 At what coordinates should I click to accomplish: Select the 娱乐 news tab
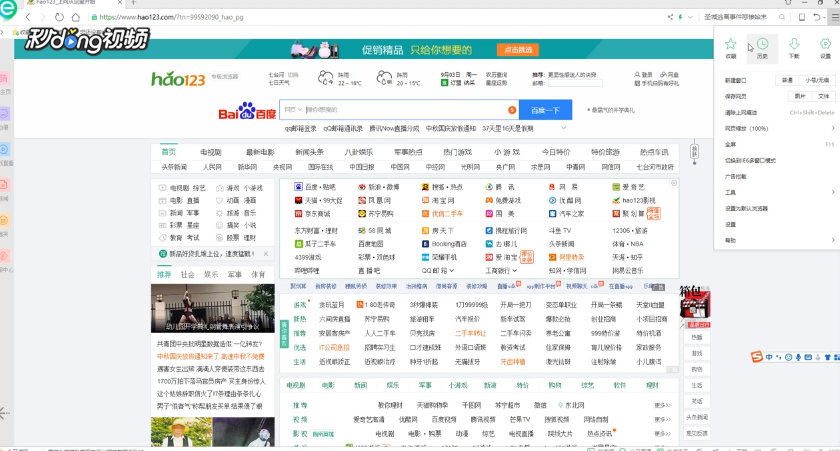[211, 274]
